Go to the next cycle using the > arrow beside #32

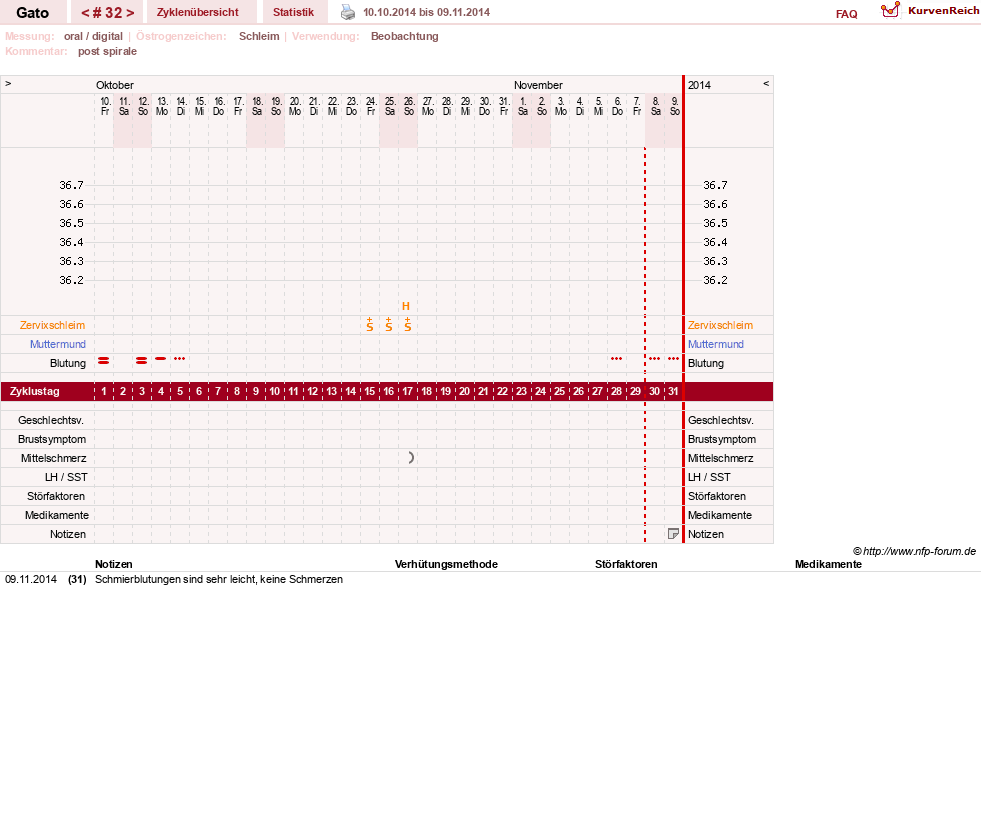[130, 13]
